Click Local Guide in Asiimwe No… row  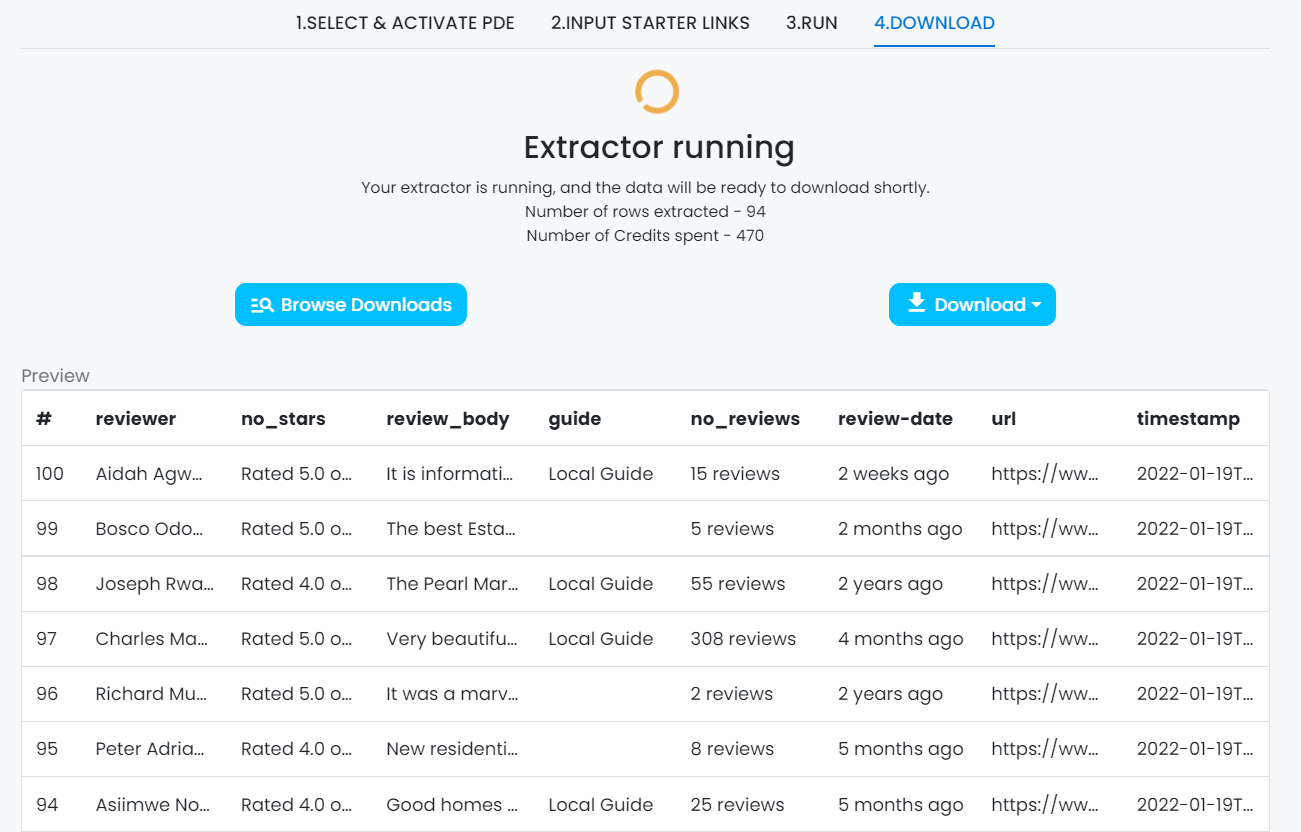601,805
